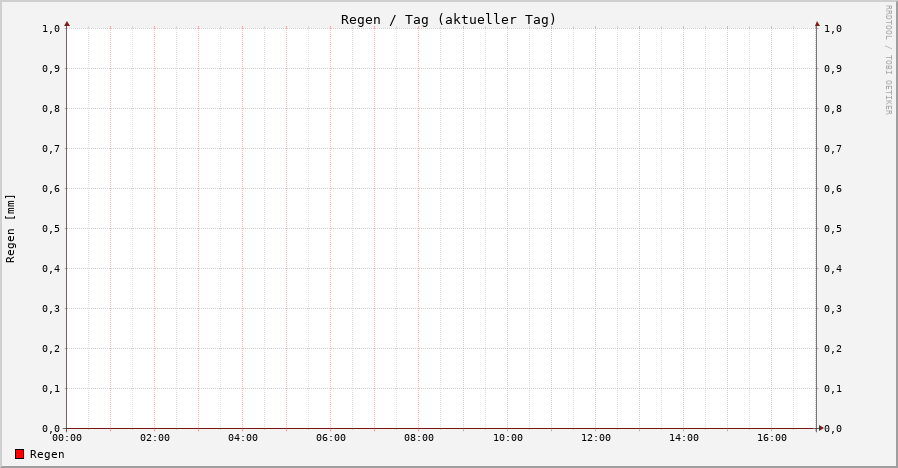Click the right axis value 0,8

tap(833, 109)
